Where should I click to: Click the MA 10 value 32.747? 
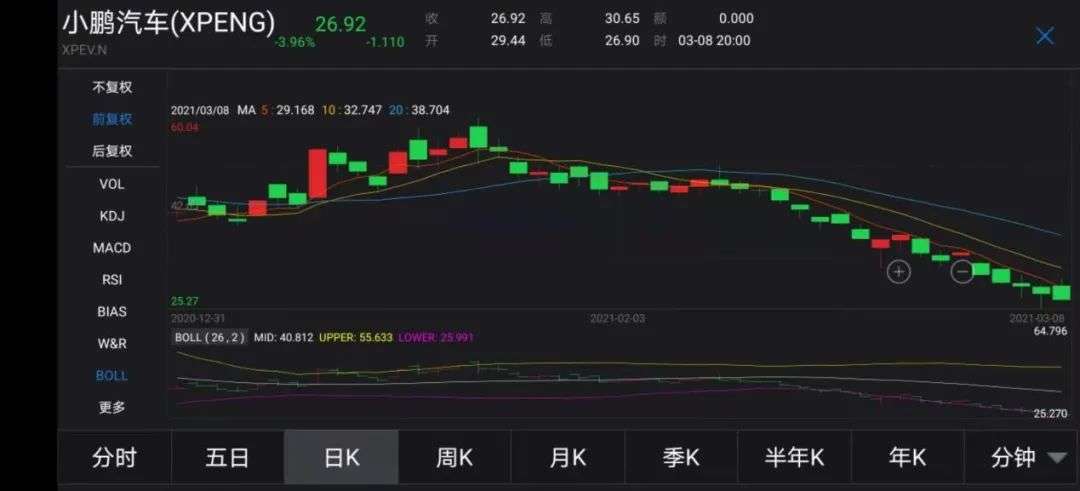(362, 110)
